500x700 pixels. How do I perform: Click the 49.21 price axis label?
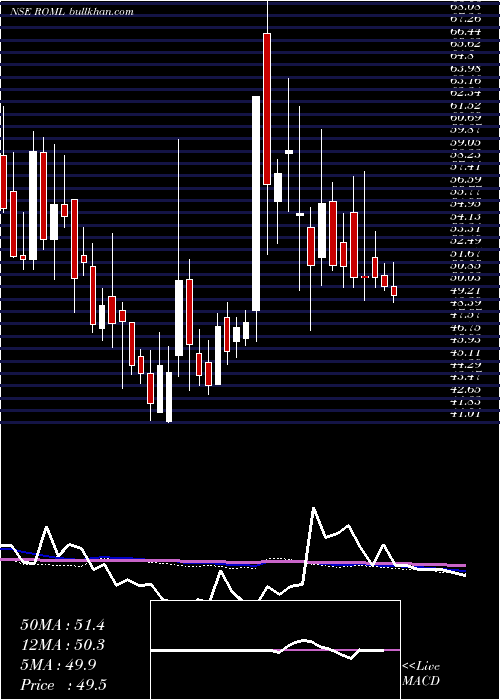click(x=466, y=291)
